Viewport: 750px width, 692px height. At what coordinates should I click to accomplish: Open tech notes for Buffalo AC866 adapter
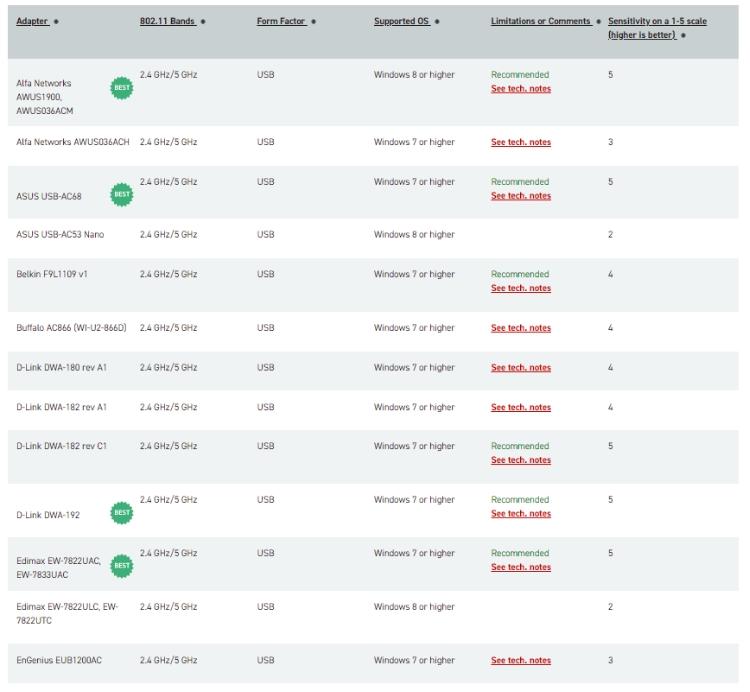(x=520, y=328)
